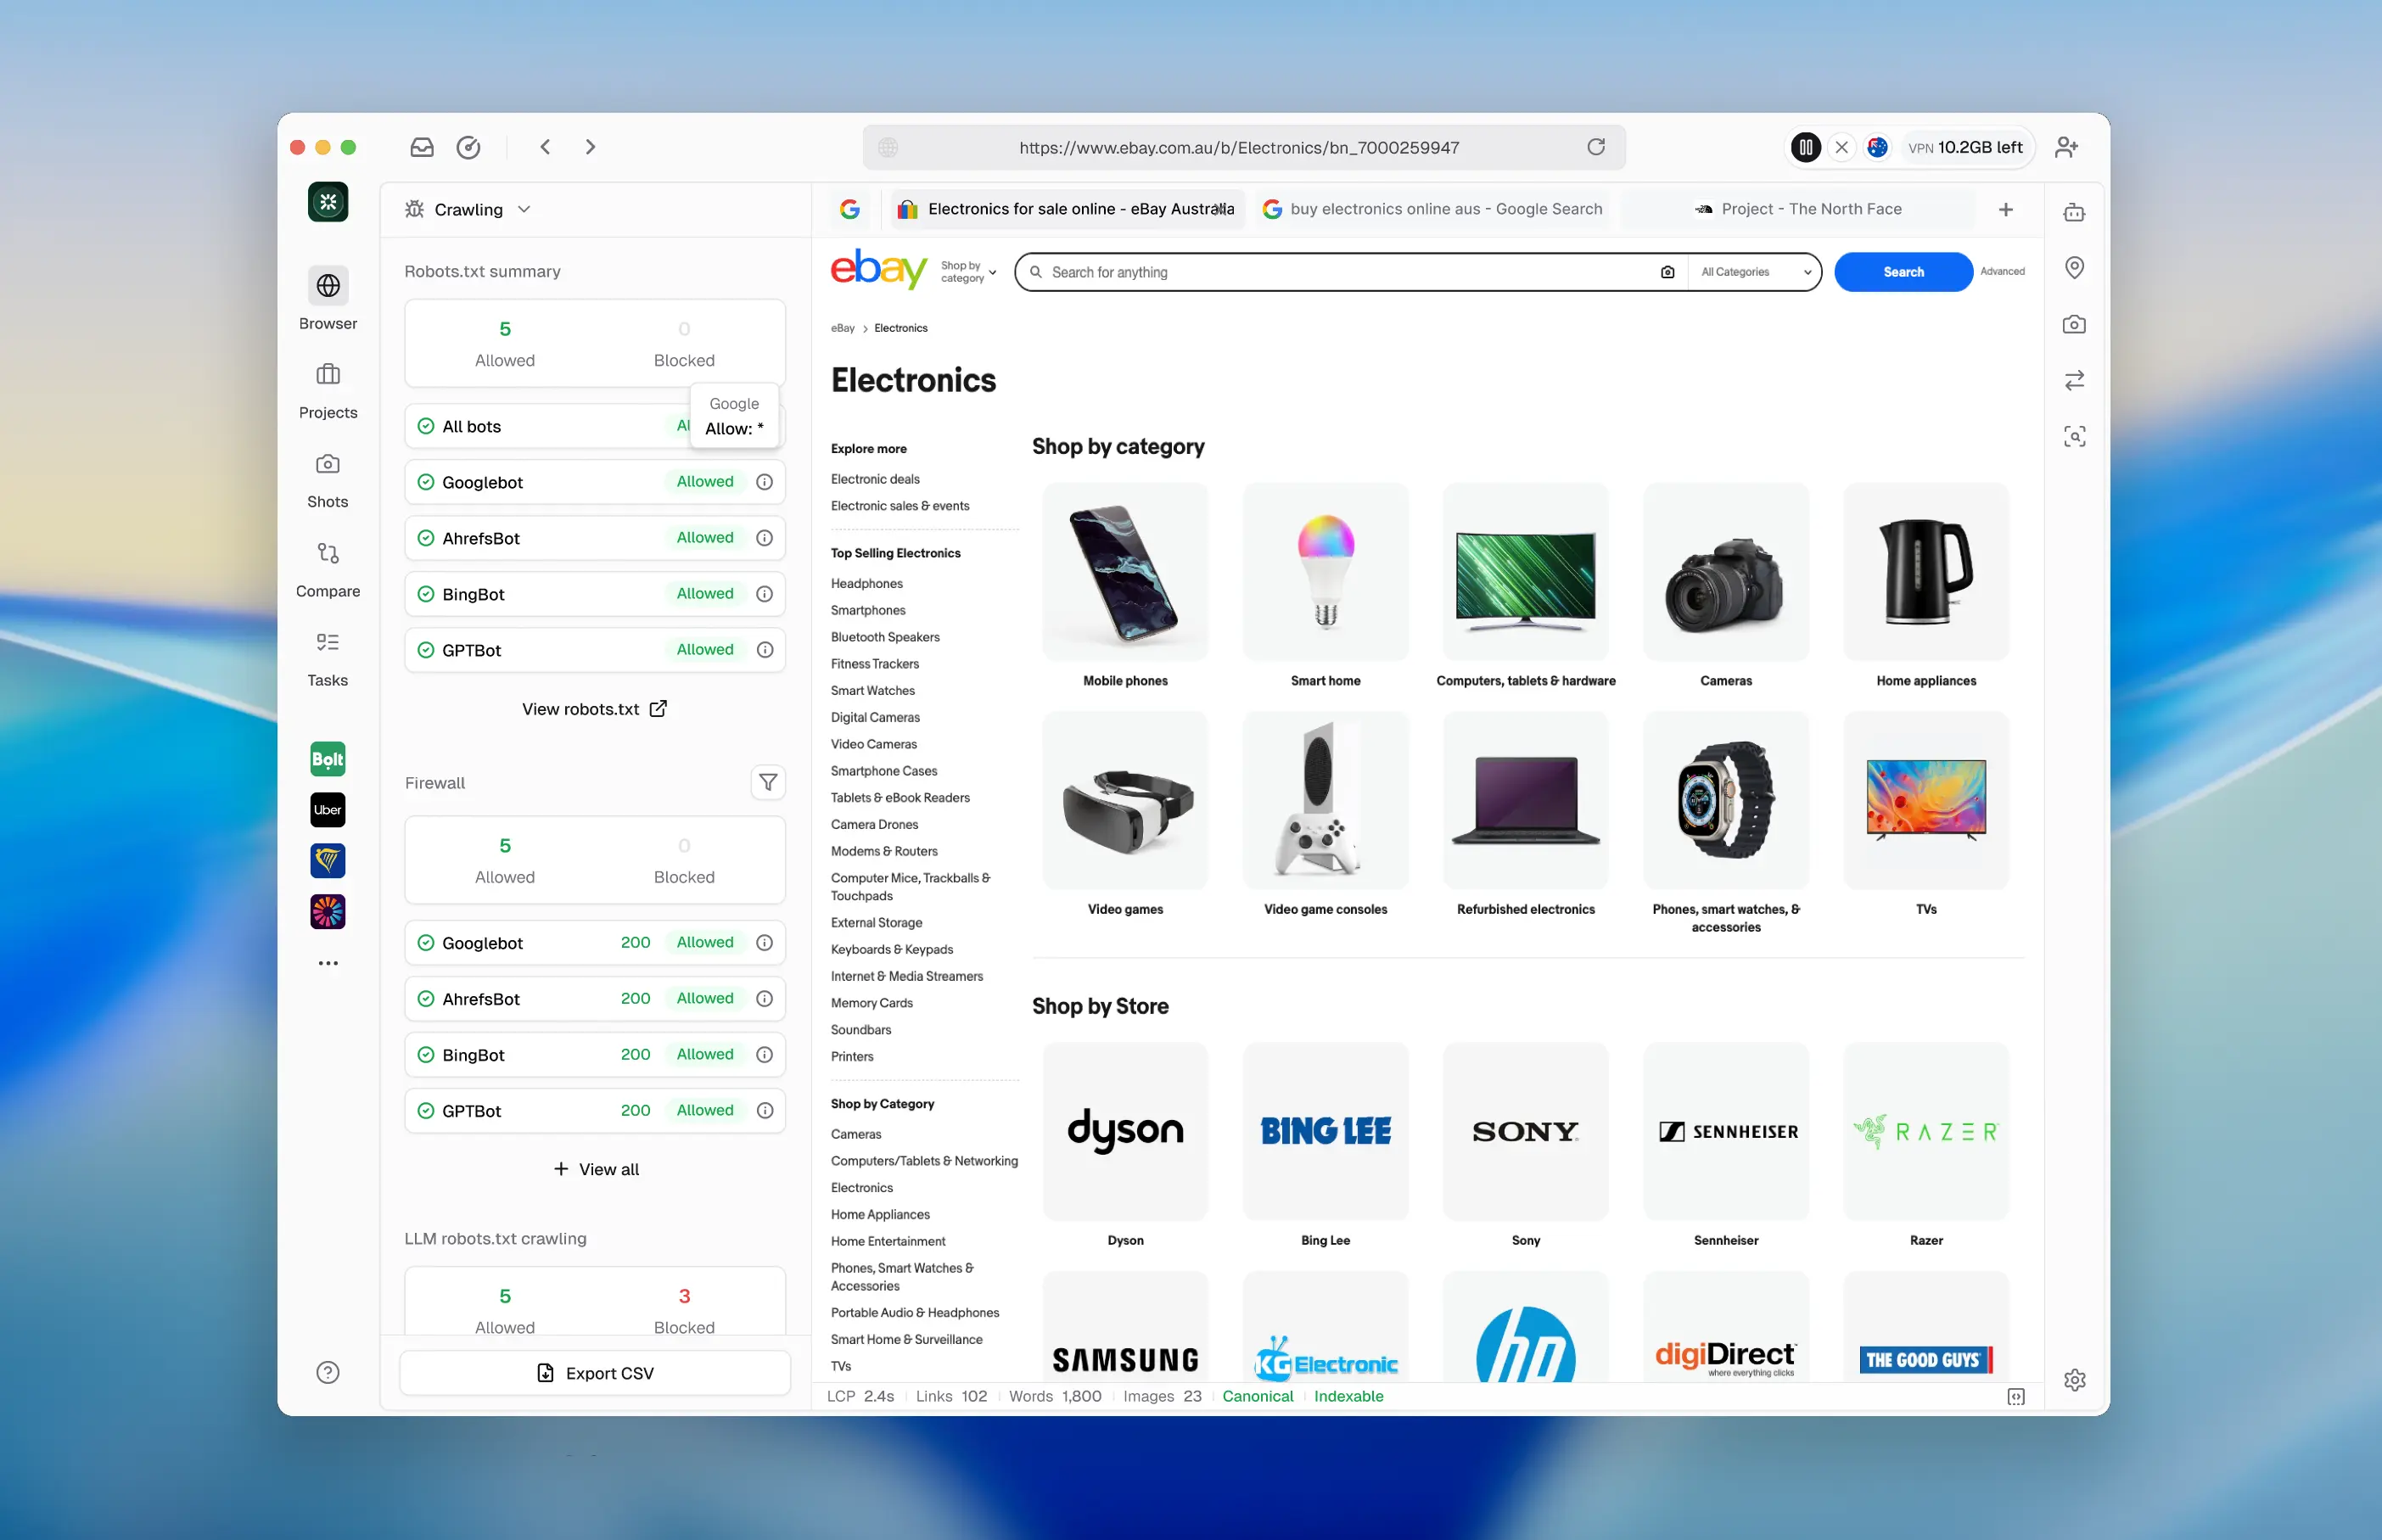Expand the Shop by category menu
The image size is (2382, 1540).
coord(967,272)
